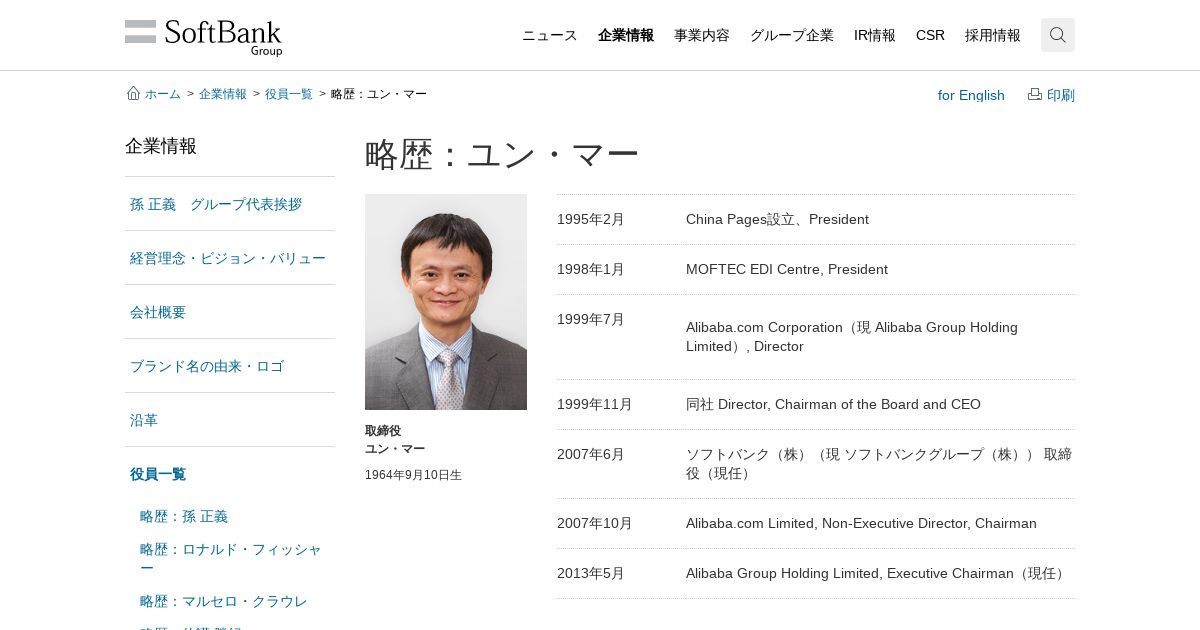Image resolution: width=1200 pixels, height=630 pixels.
Task: Open the IR情報 menu
Action: 875,35
